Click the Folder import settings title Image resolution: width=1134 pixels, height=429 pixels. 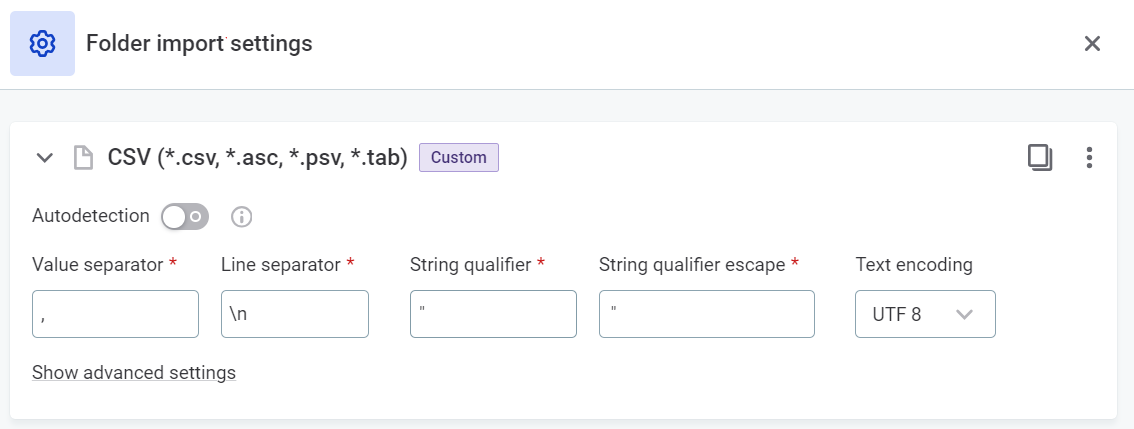pyautogui.click(x=199, y=44)
